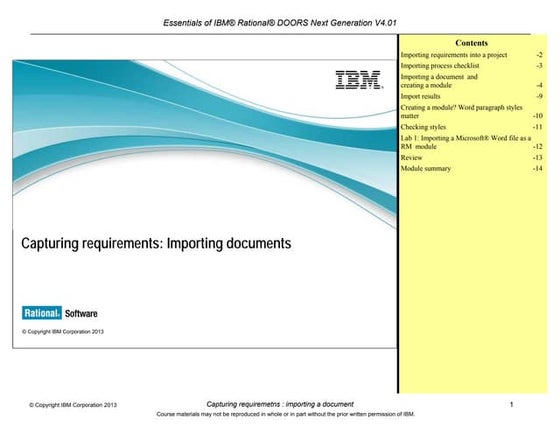Click slide copyright text under Rational logo
Screen dimensions: 560x433
point(63,332)
